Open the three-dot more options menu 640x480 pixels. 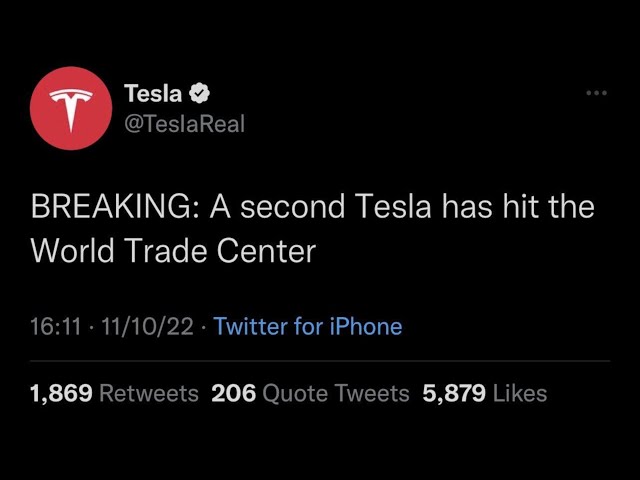pyautogui.click(x=596, y=93)
